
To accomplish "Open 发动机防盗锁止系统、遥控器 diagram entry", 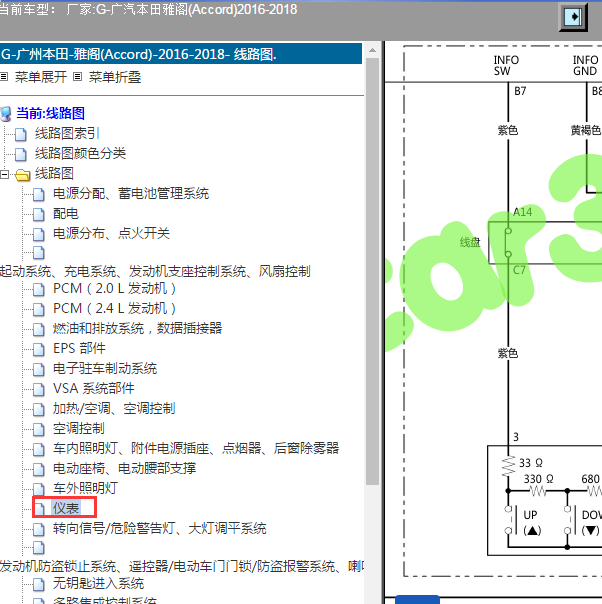I will pos(182,566).
